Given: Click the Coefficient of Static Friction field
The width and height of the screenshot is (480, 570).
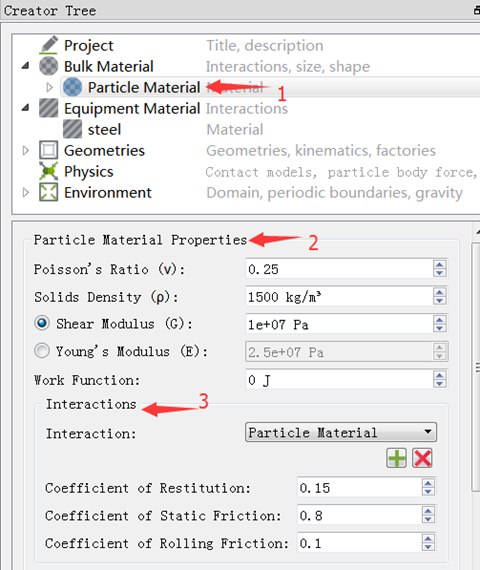Looking at the screenshot, I should (359, 515).
